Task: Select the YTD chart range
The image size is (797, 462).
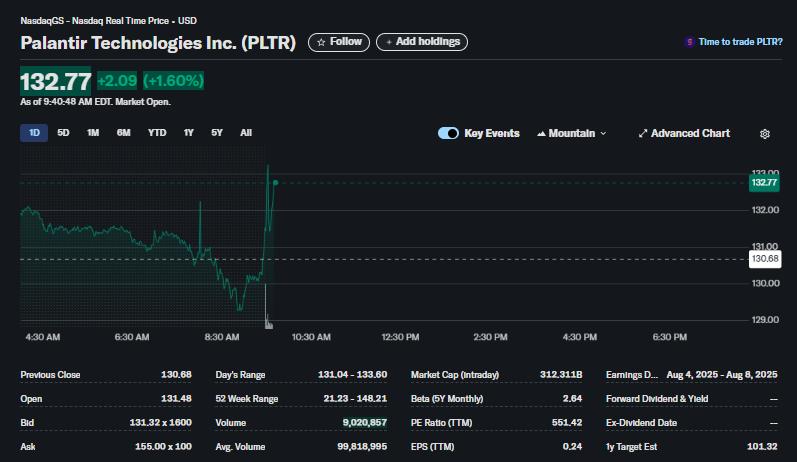Action: (x=157, y=133)
